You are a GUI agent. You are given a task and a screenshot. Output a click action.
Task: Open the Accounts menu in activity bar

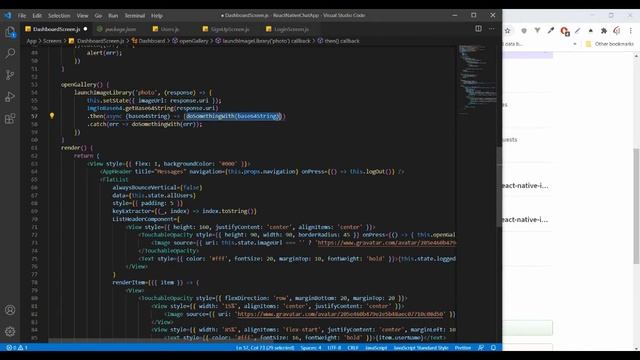tap(10, 310)
